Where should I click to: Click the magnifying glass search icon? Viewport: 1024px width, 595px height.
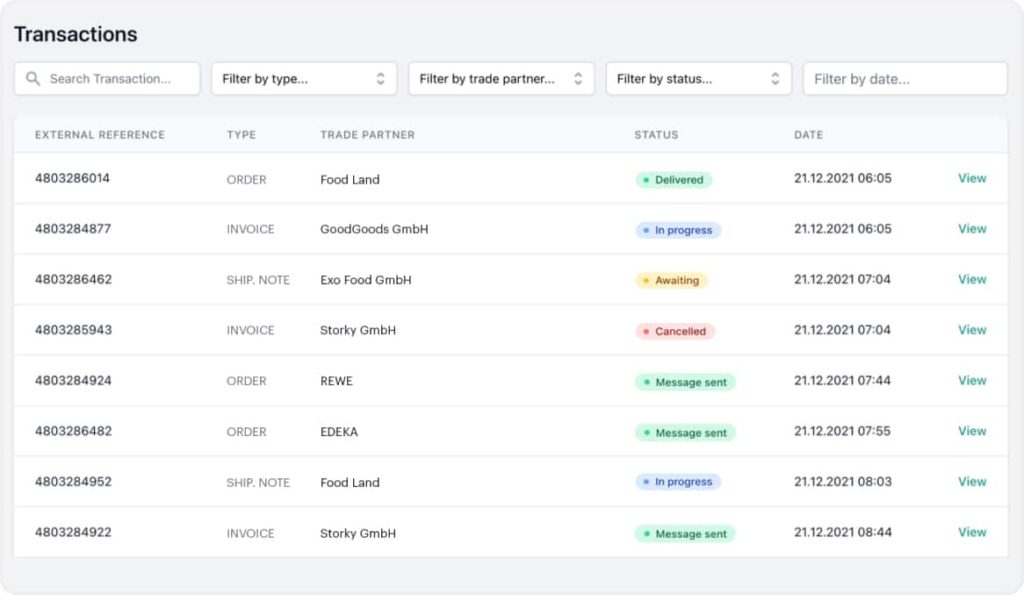tap(33, 79)
